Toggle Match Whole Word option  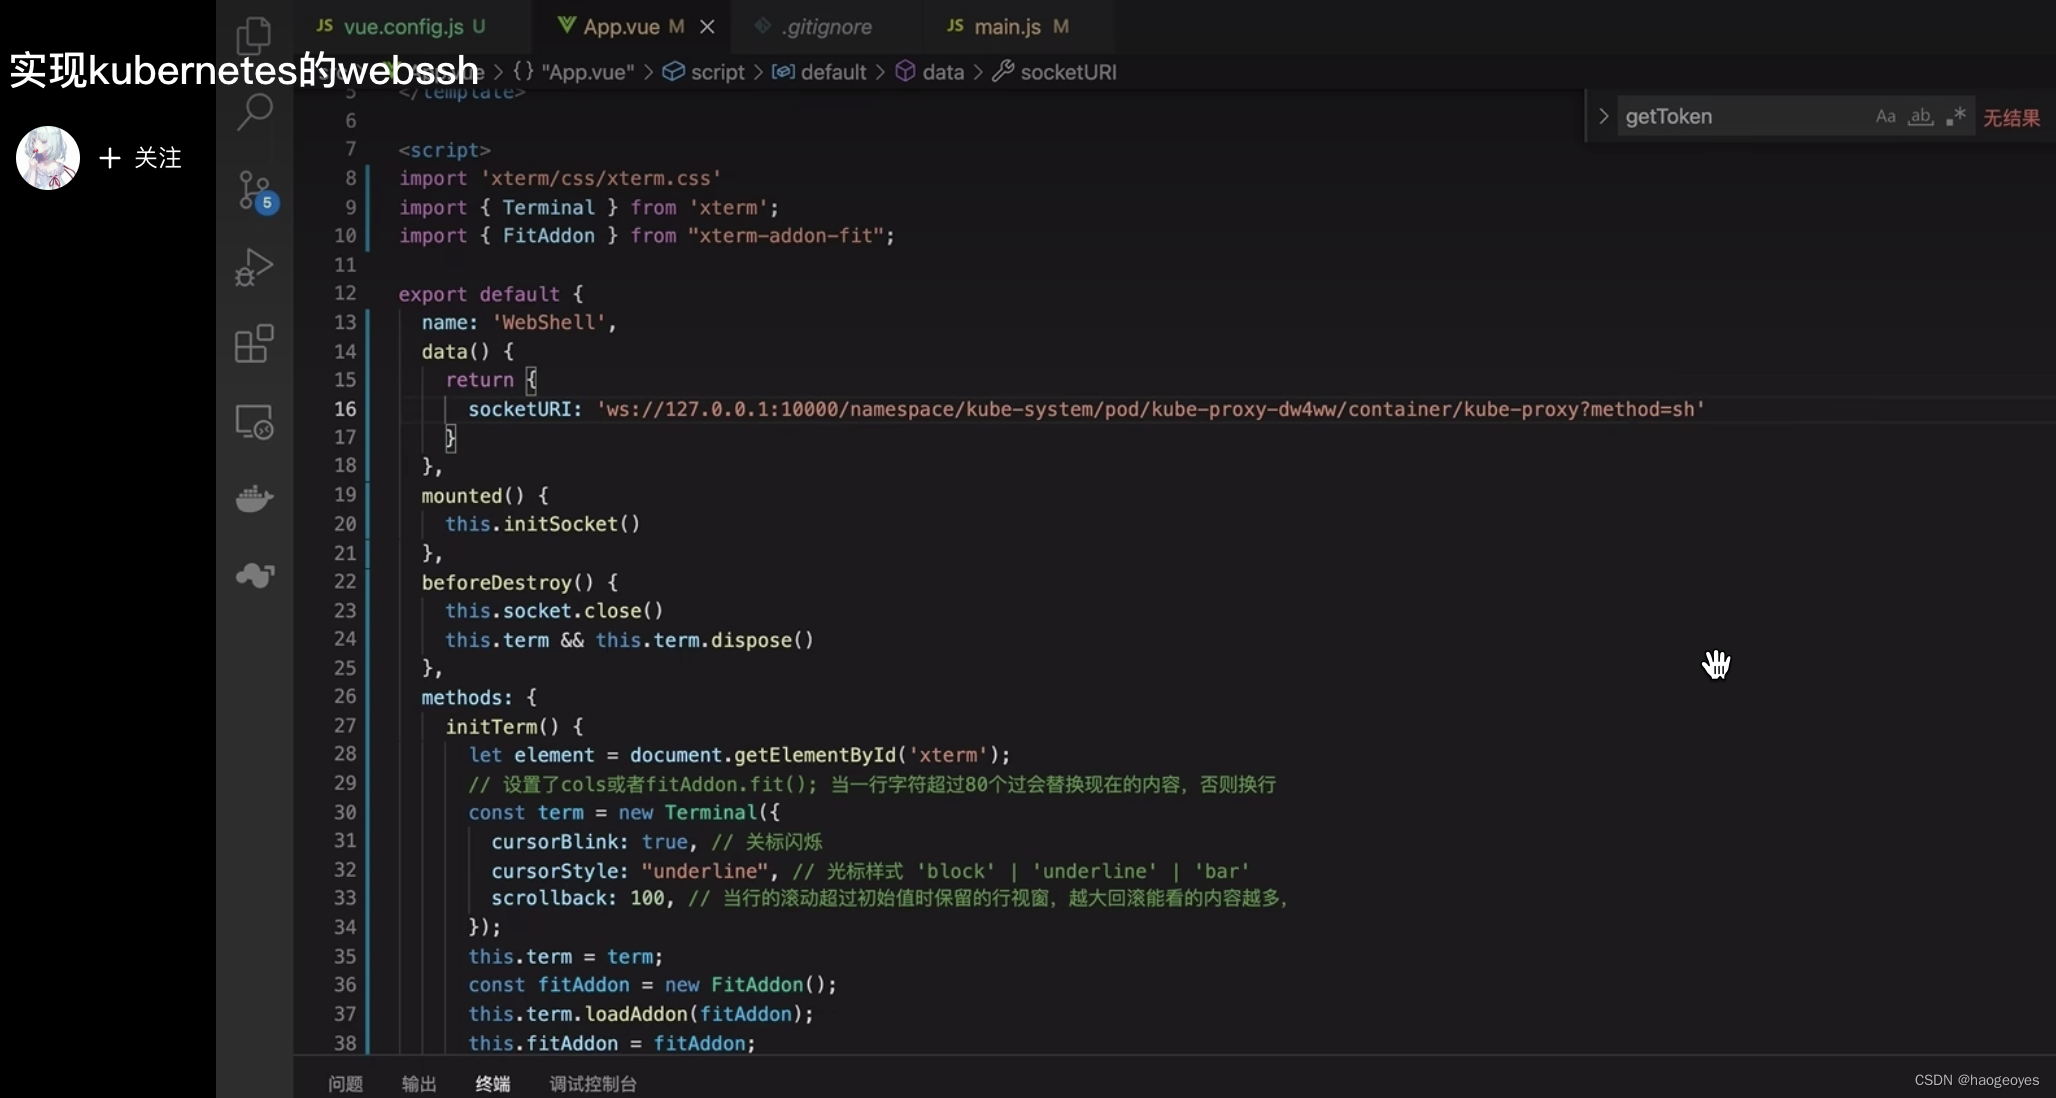tap(1920, 117)
